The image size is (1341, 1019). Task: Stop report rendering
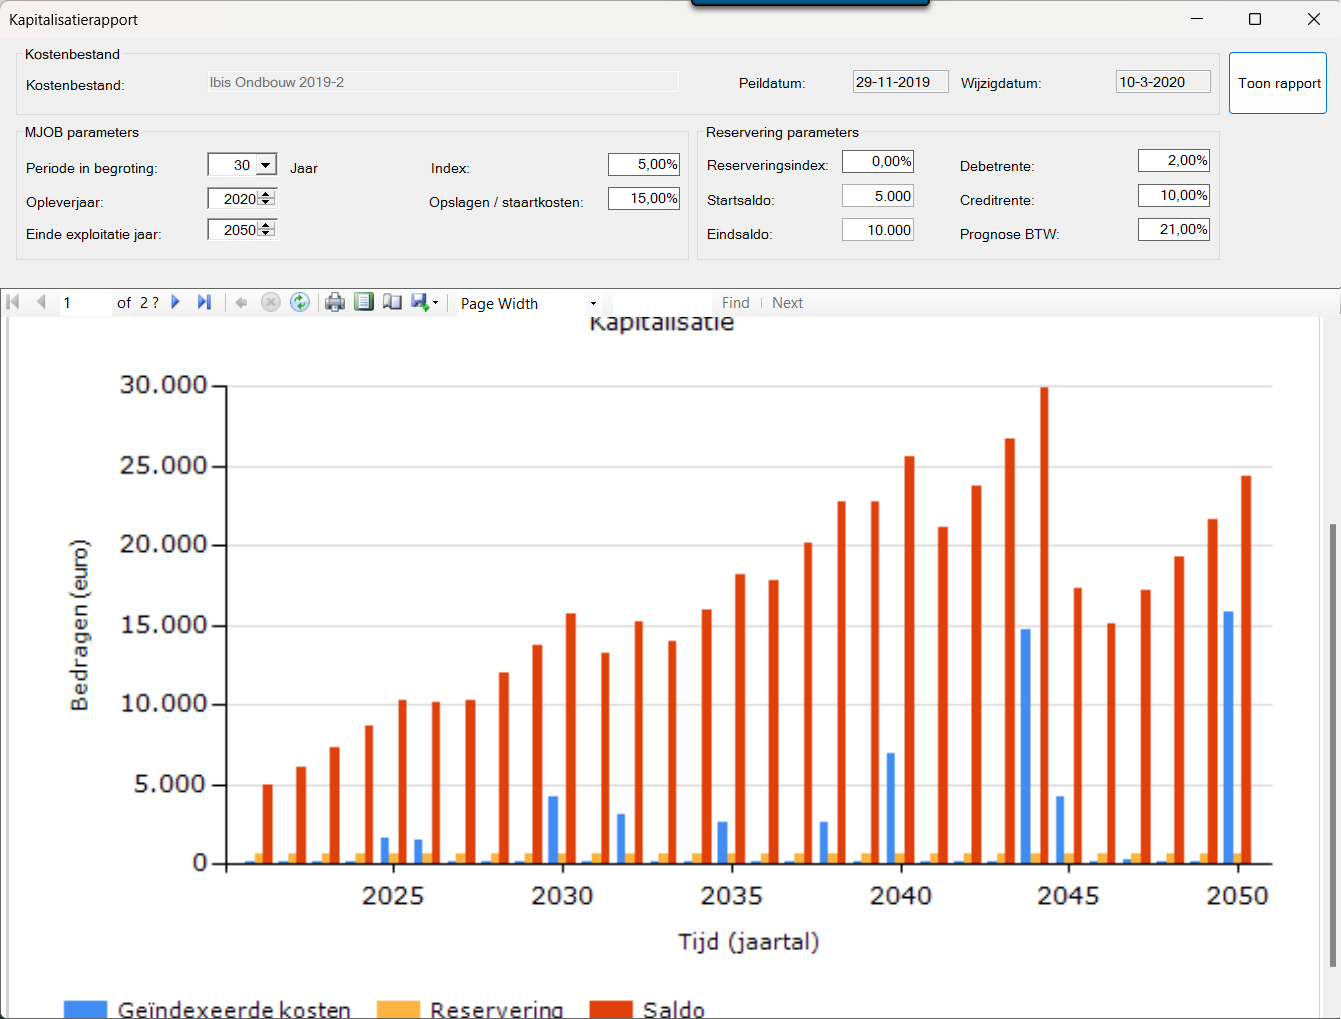(x=270, y=302)
